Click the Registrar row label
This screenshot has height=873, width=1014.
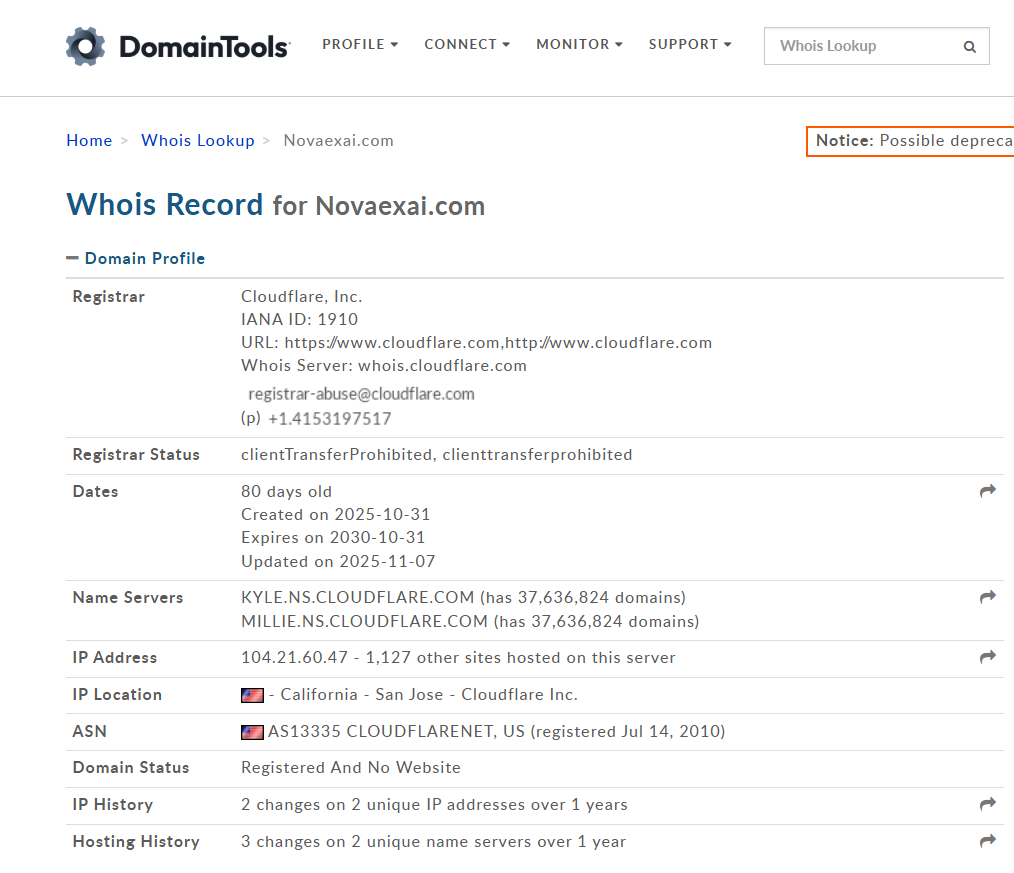pos(109,296)
